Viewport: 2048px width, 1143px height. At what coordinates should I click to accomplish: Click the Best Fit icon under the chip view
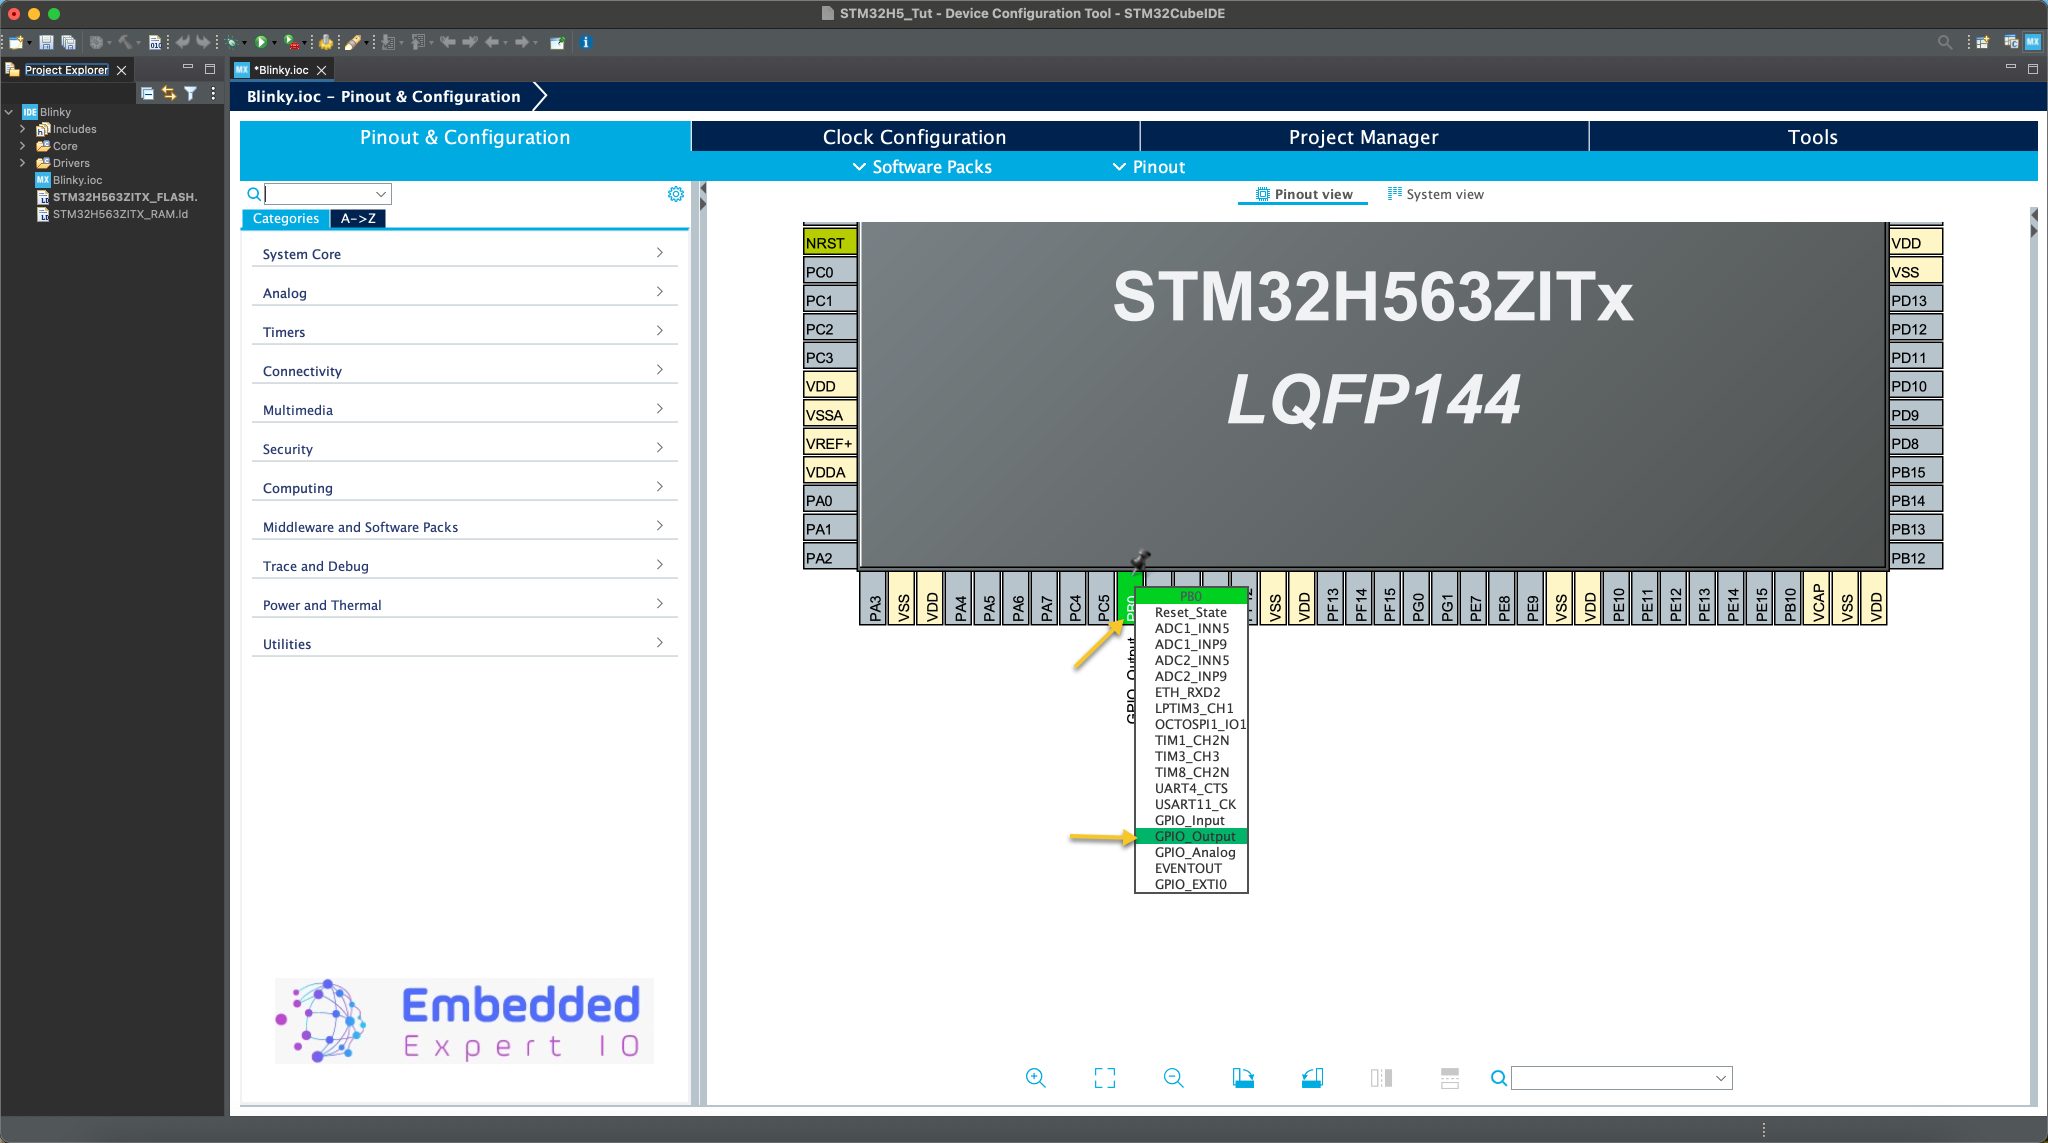(x=1104, y=1077)
